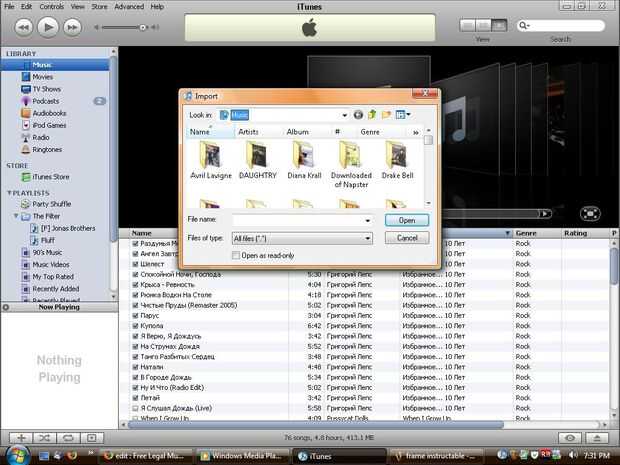This screenshot has height=465, width=620.
Task: Collapse The Filter playlist folder
Action: (x=16, y=216)
